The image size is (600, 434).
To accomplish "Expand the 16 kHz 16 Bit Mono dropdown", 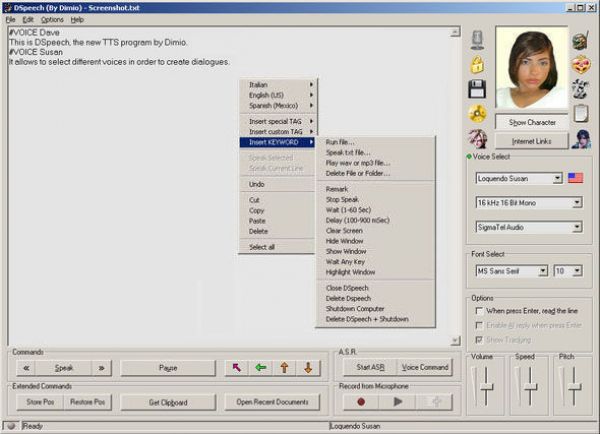I will click(576, 203).
